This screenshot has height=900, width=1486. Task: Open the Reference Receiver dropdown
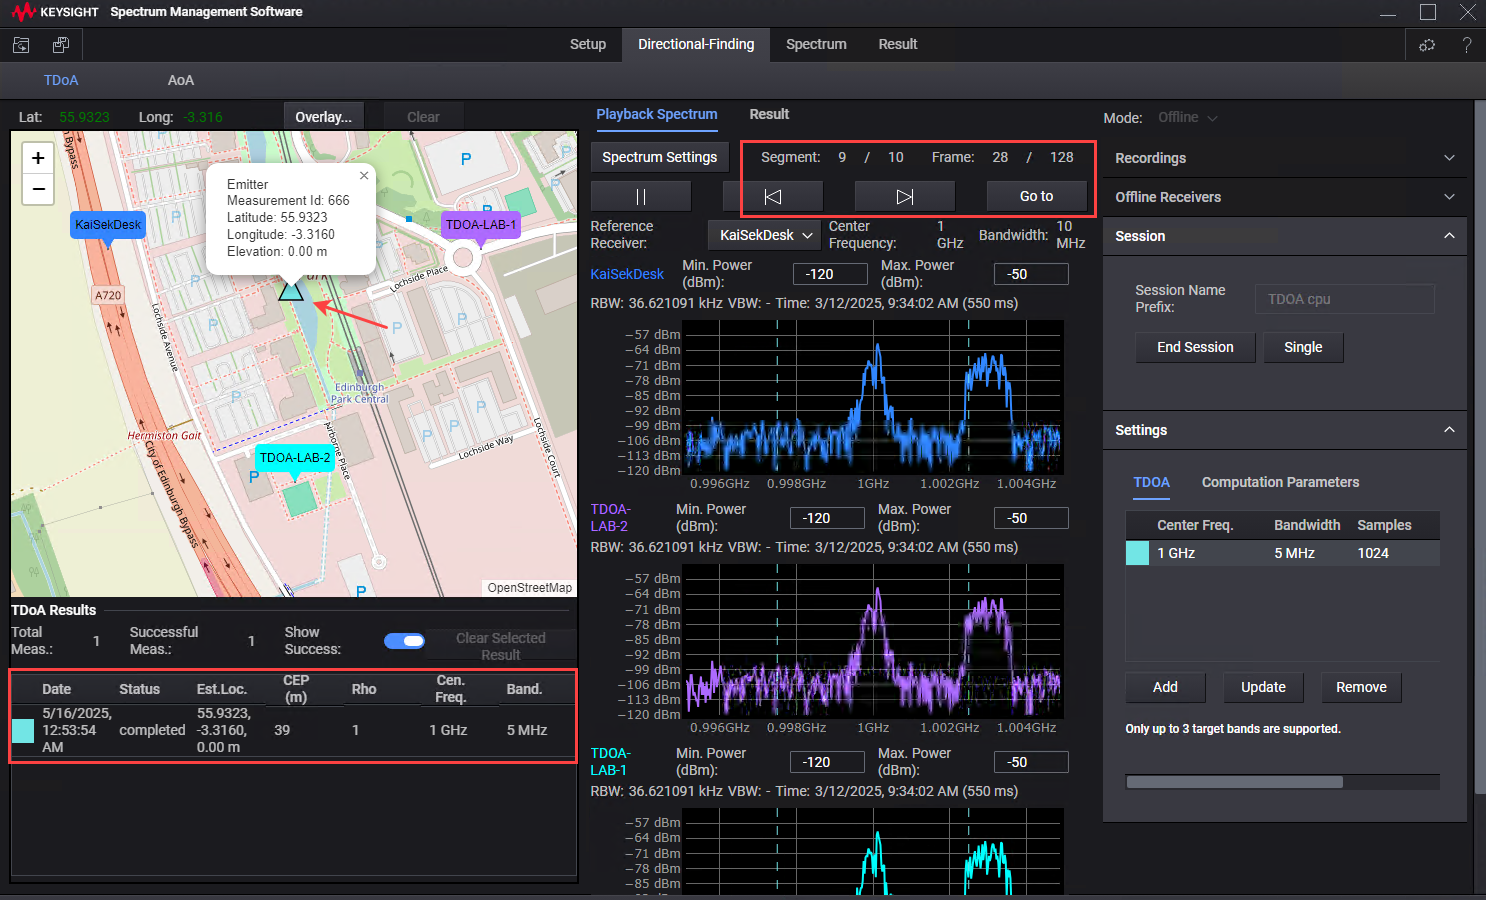click(764, 235)
